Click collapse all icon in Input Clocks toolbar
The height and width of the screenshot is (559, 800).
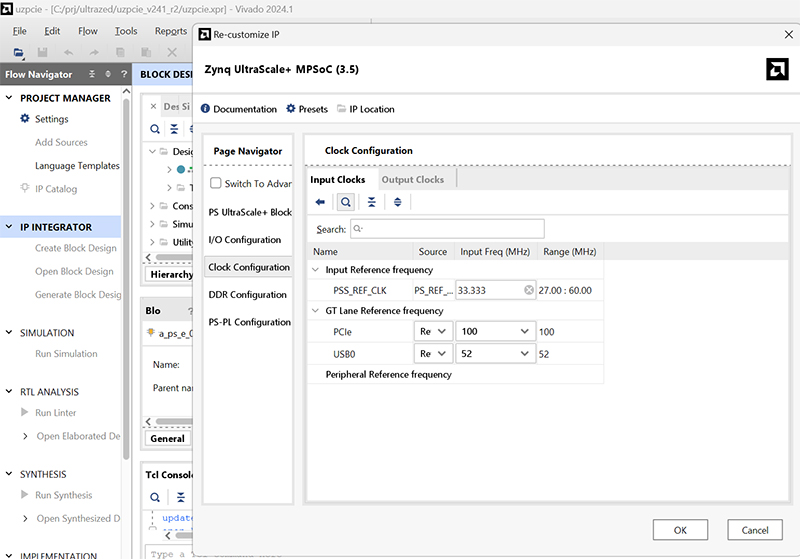point(372,202)
